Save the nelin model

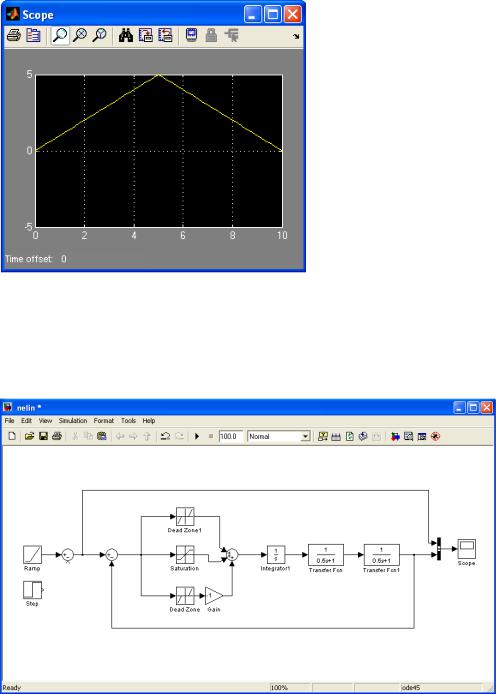click(43, 436)
